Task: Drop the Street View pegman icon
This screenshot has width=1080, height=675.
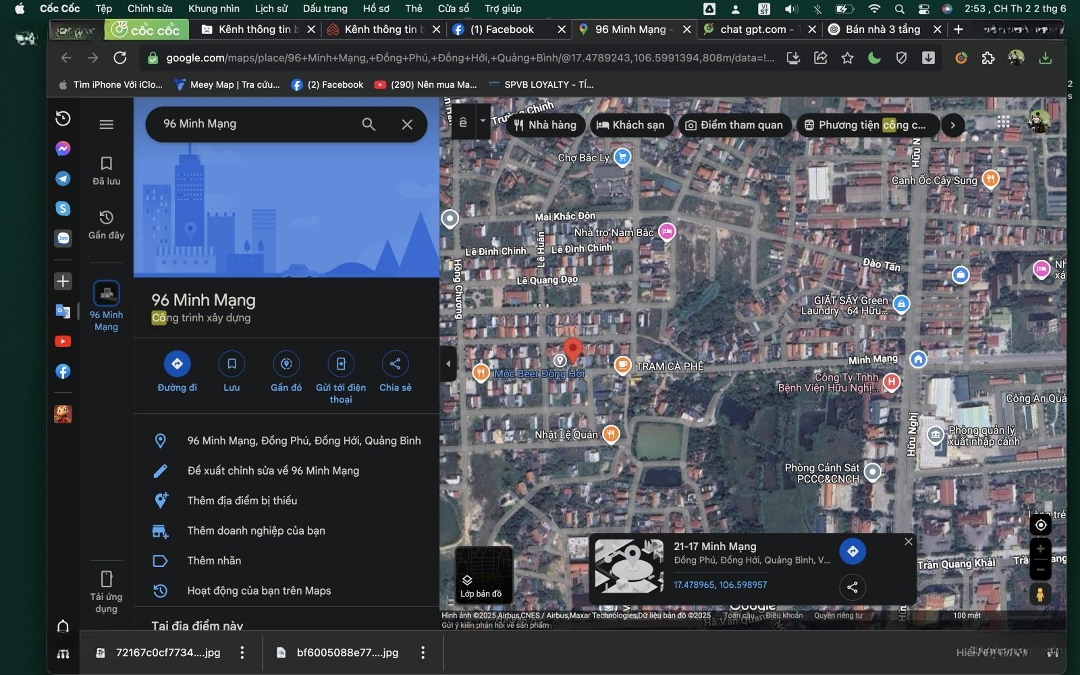Action: (x=1040, y=594)
